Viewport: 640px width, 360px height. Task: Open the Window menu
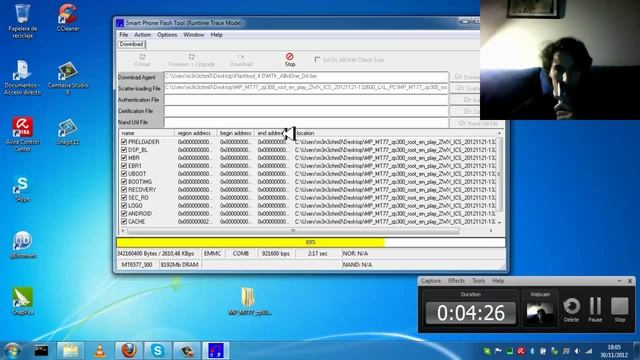(x=193, y=35)
